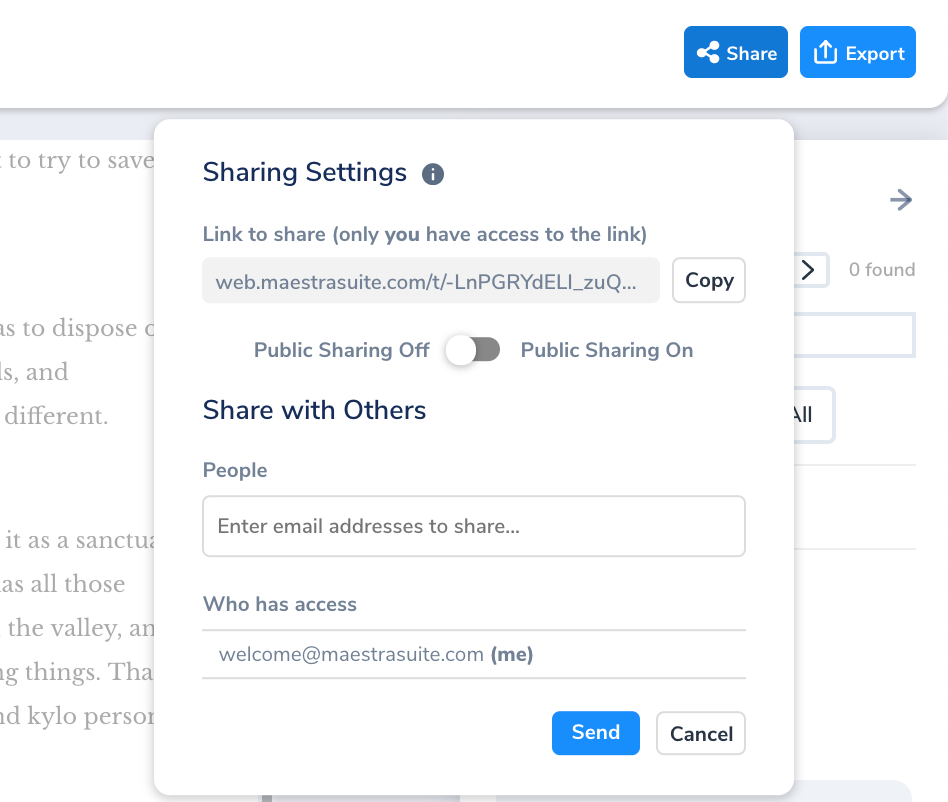
Task: Toggle the Public Sharing switch
Action: [x=474, y=350]
